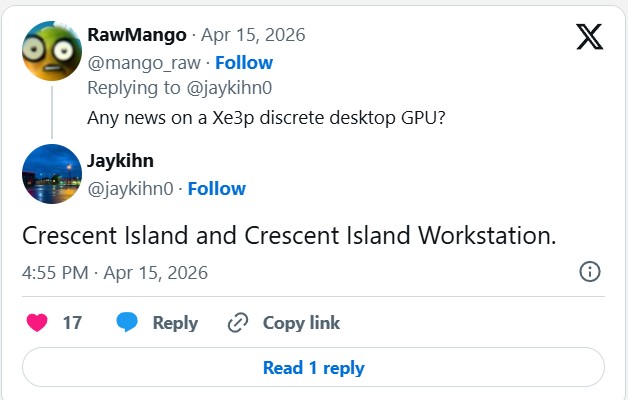Image resolution: width=628 pixels, height=400 pixels.
Task: Open the tweet info circle icon
Action: tap(590, 272)
